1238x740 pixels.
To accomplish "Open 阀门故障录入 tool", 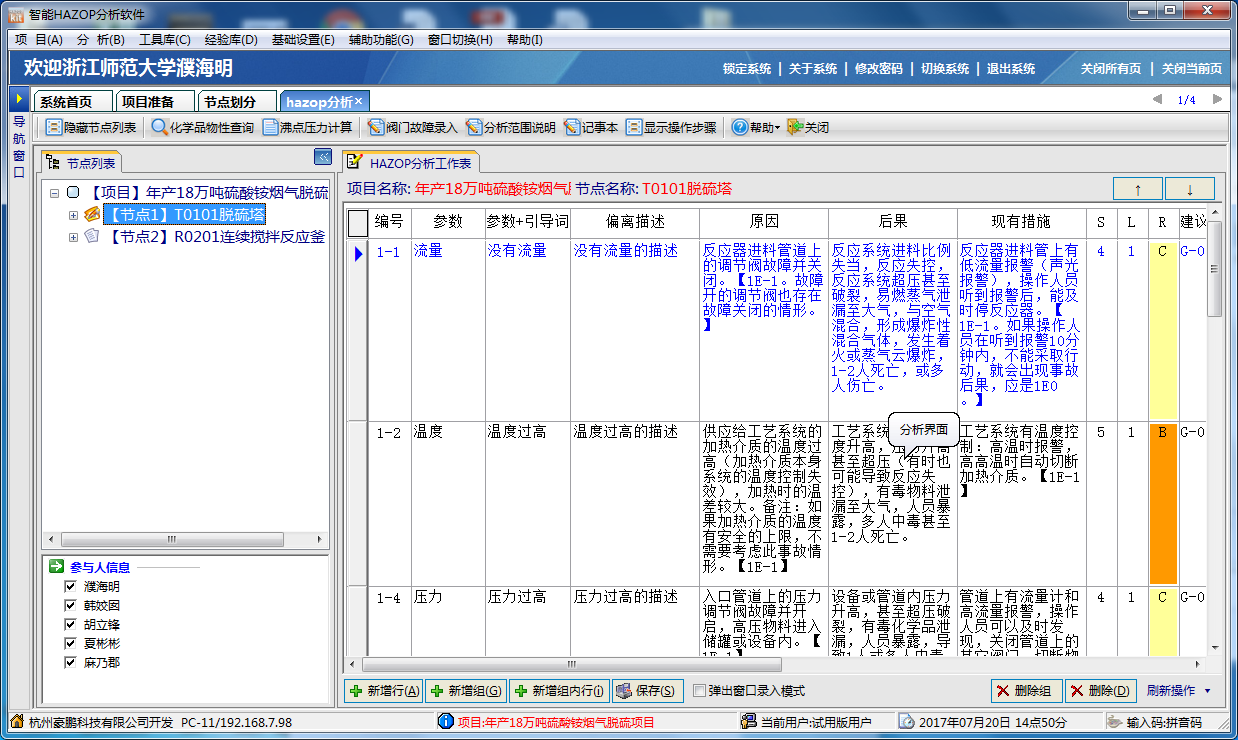I will tap(376, 128).
